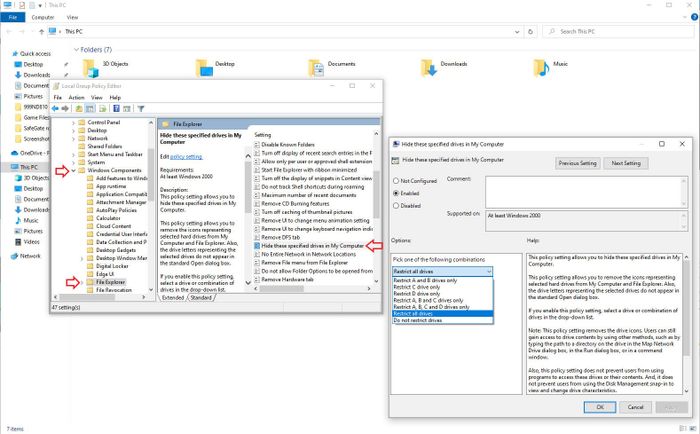Select the Enabled radio button
Screen dimensions: 700x434
[x=396, y=193]
